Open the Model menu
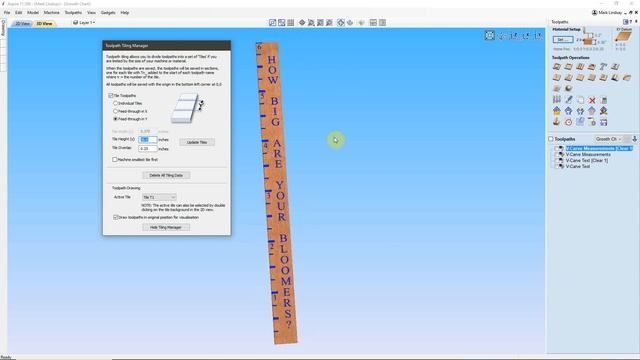This screenshot has width=640, height=360. (x=33, y=13)
